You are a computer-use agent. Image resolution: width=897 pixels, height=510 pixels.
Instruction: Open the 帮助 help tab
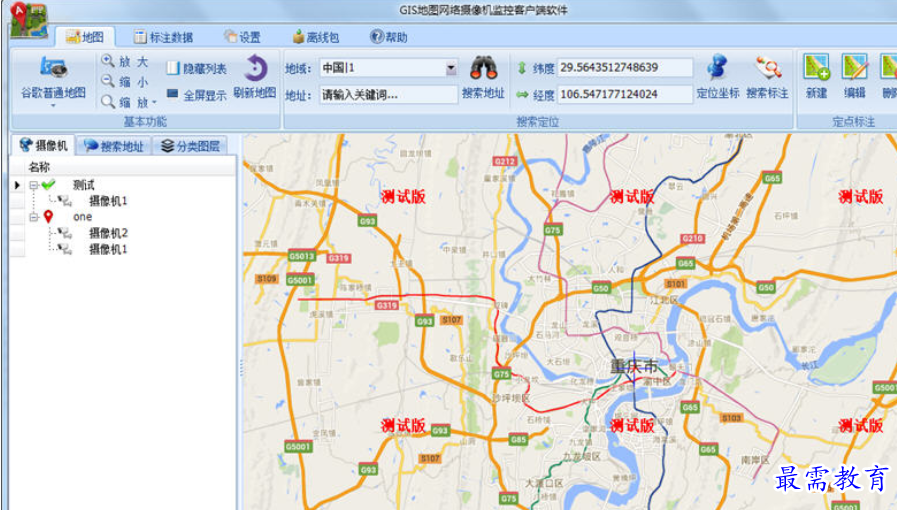(389, 37)
